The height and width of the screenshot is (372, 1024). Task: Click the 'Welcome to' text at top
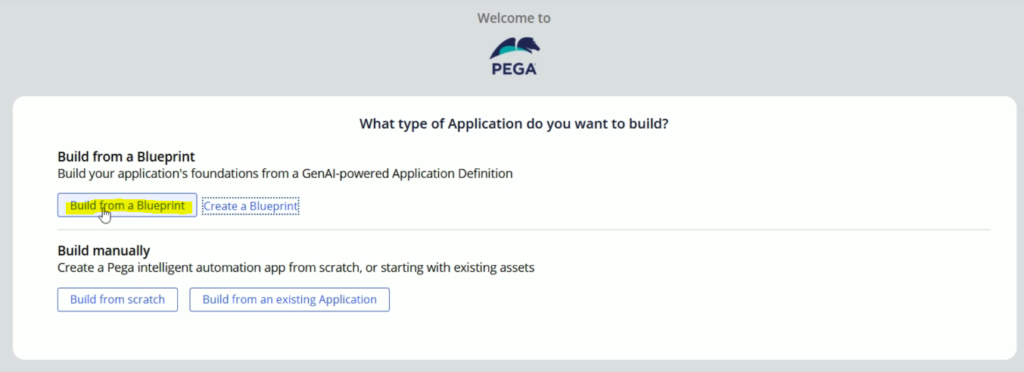click(x=514, y=18)
